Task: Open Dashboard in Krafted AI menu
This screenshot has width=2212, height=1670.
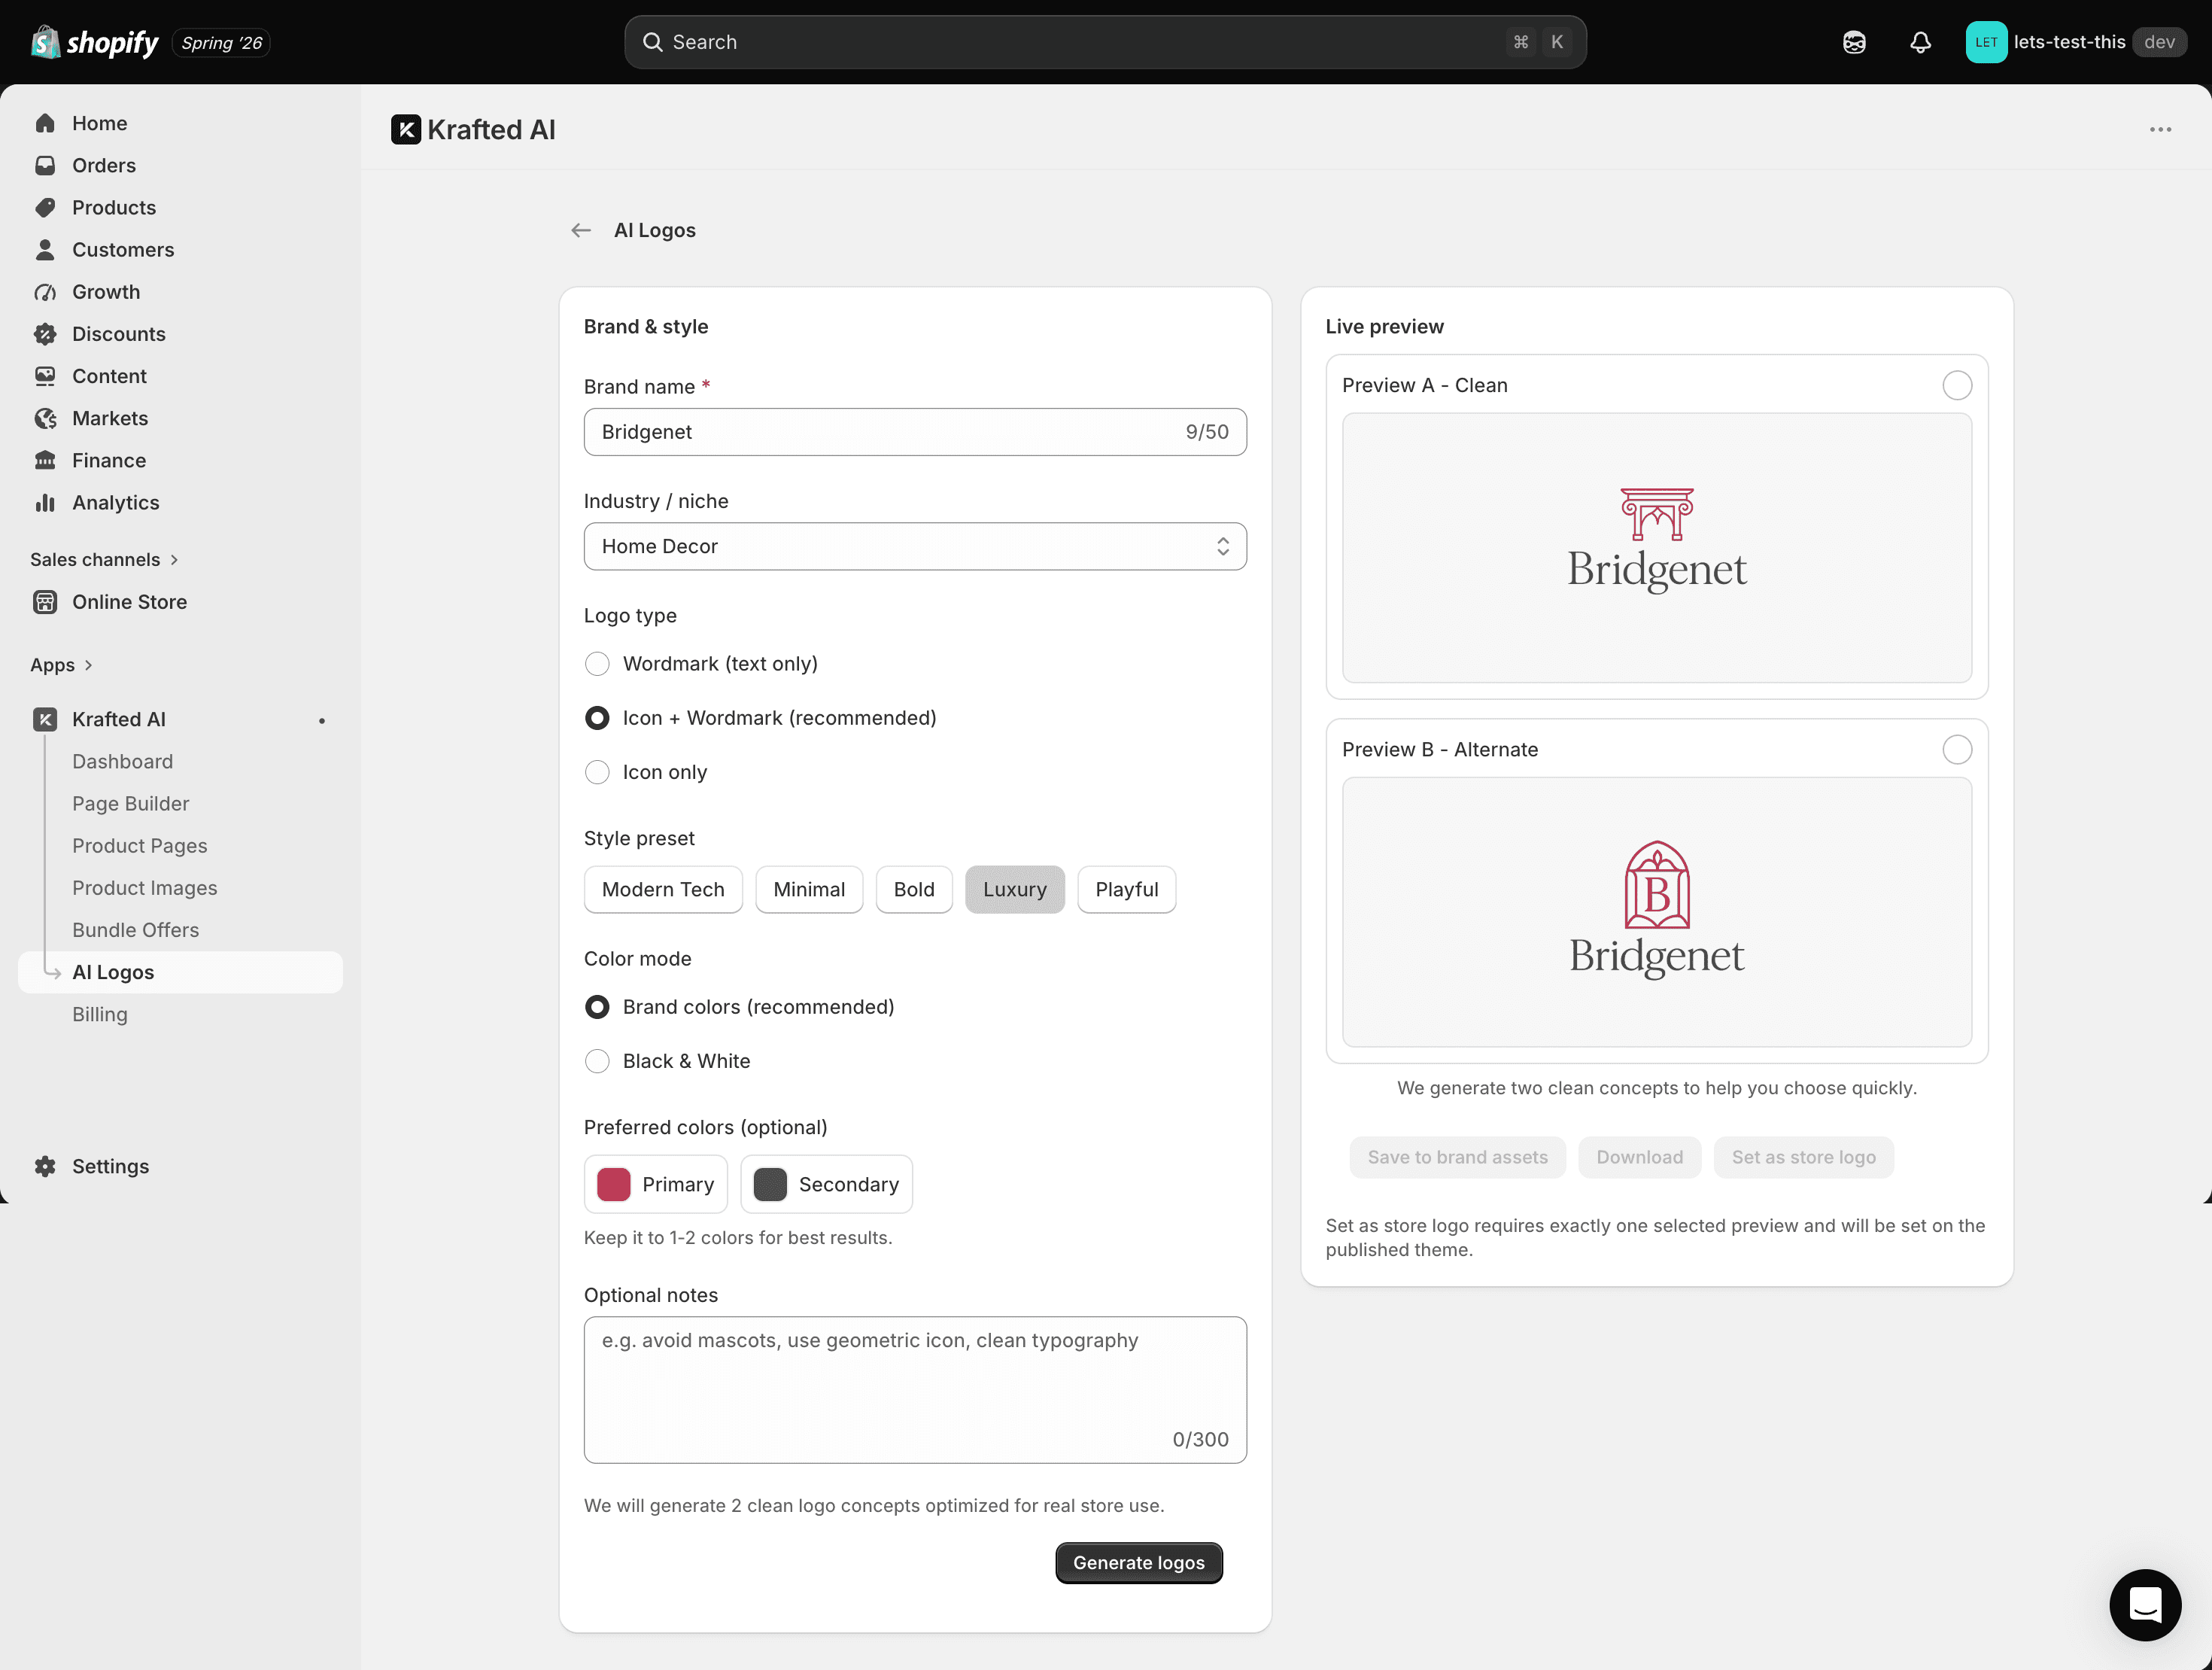Action: [x=122, y=761]
